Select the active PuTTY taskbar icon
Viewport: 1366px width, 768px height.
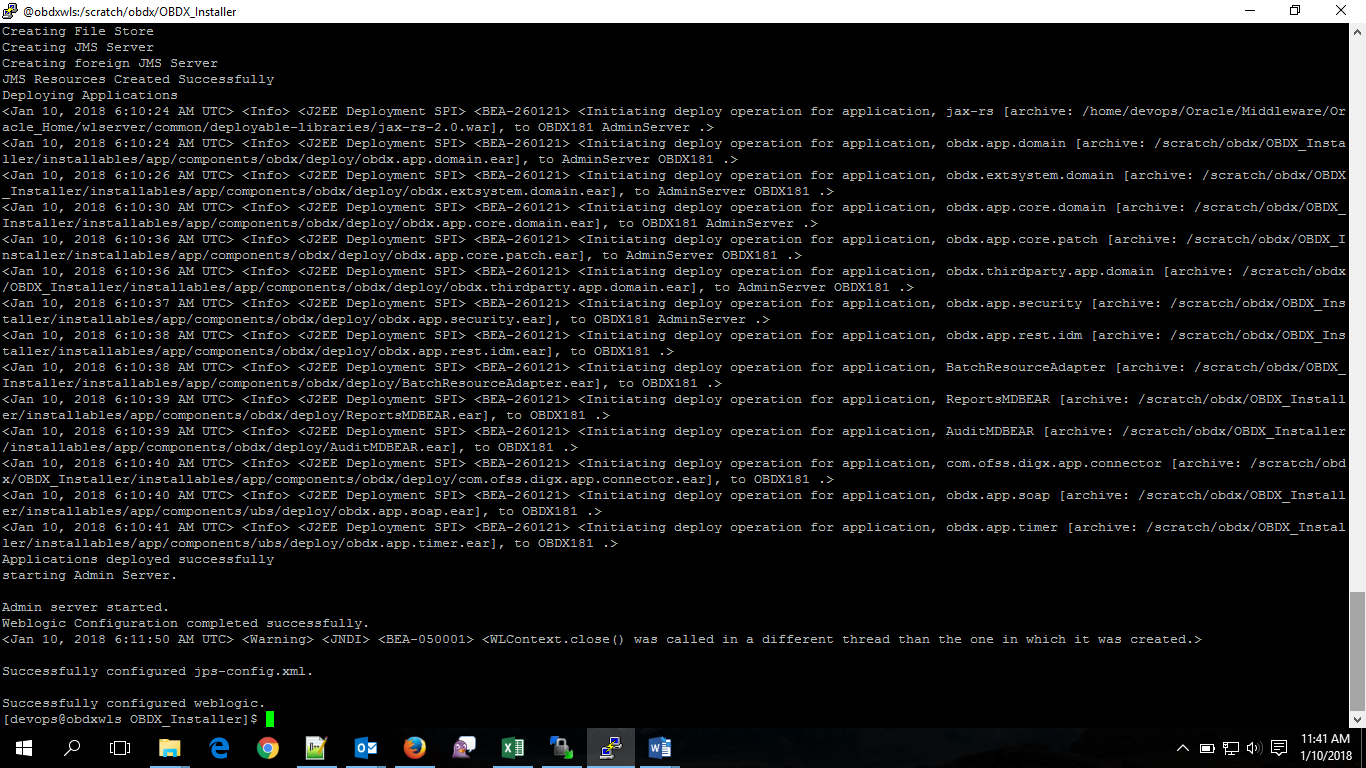[610, 747]
